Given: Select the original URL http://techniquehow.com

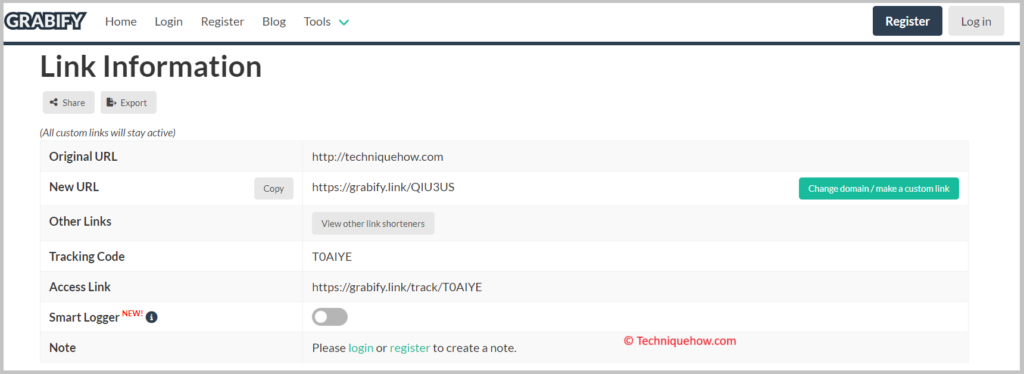Looking at the screenshot, I should coord(377,157).
